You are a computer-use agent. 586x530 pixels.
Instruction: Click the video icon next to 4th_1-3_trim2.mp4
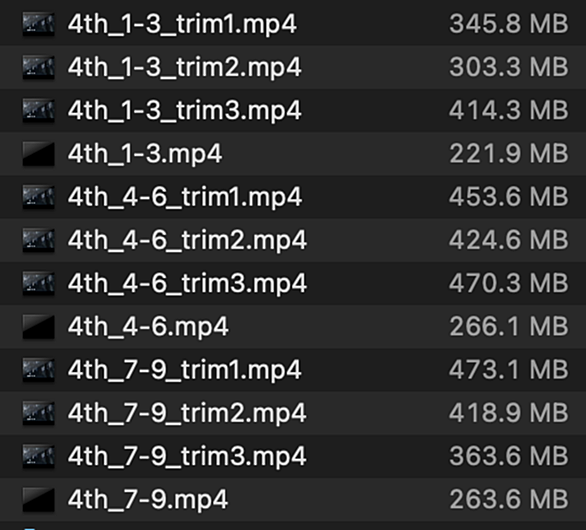coord(38,67)
